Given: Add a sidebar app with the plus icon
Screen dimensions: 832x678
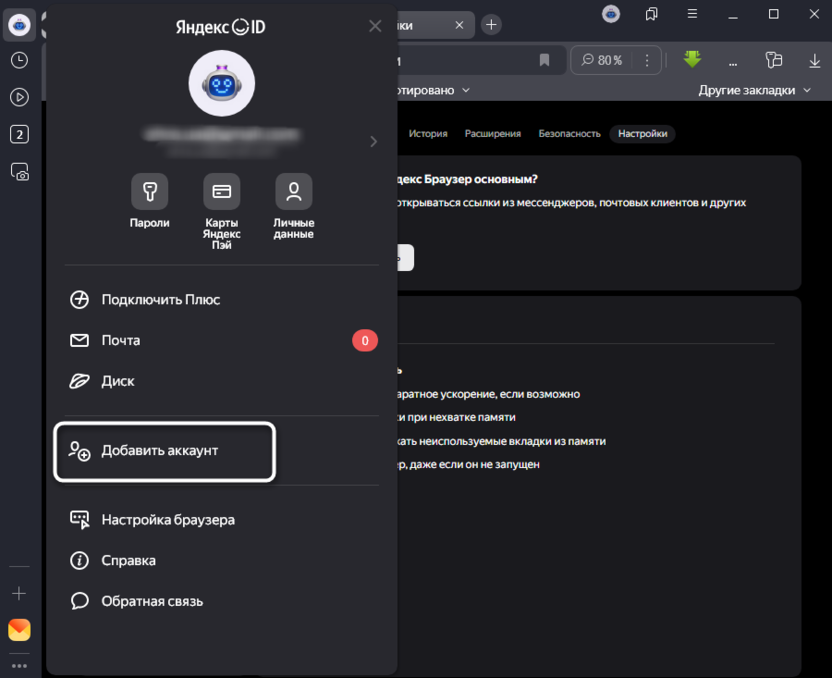Looking at the screenshot, I should pyautogui.click(x=19, y=593).
